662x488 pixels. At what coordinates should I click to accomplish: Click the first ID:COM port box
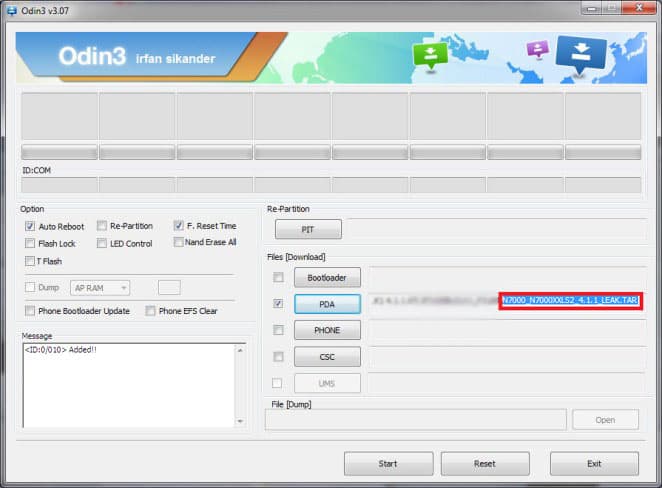click(x=60, y=185)
